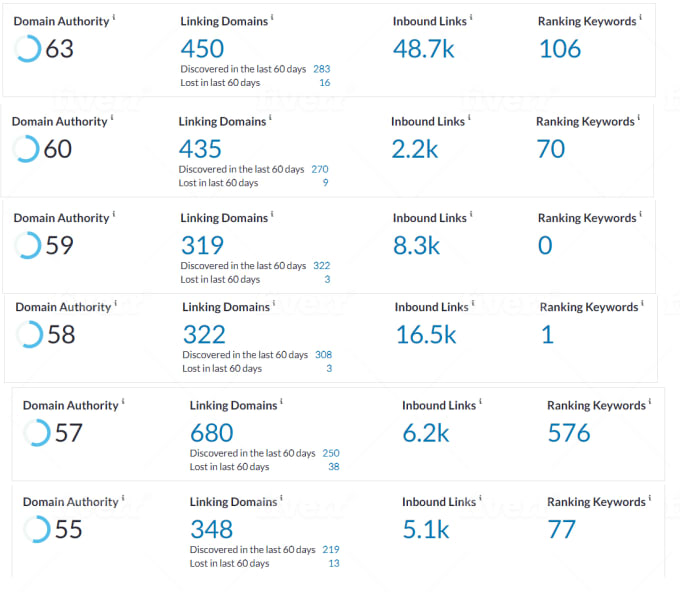The image size is (680, 592).
Task: Click info icon next to Linking Domains 348
Action: pos(281,499)
